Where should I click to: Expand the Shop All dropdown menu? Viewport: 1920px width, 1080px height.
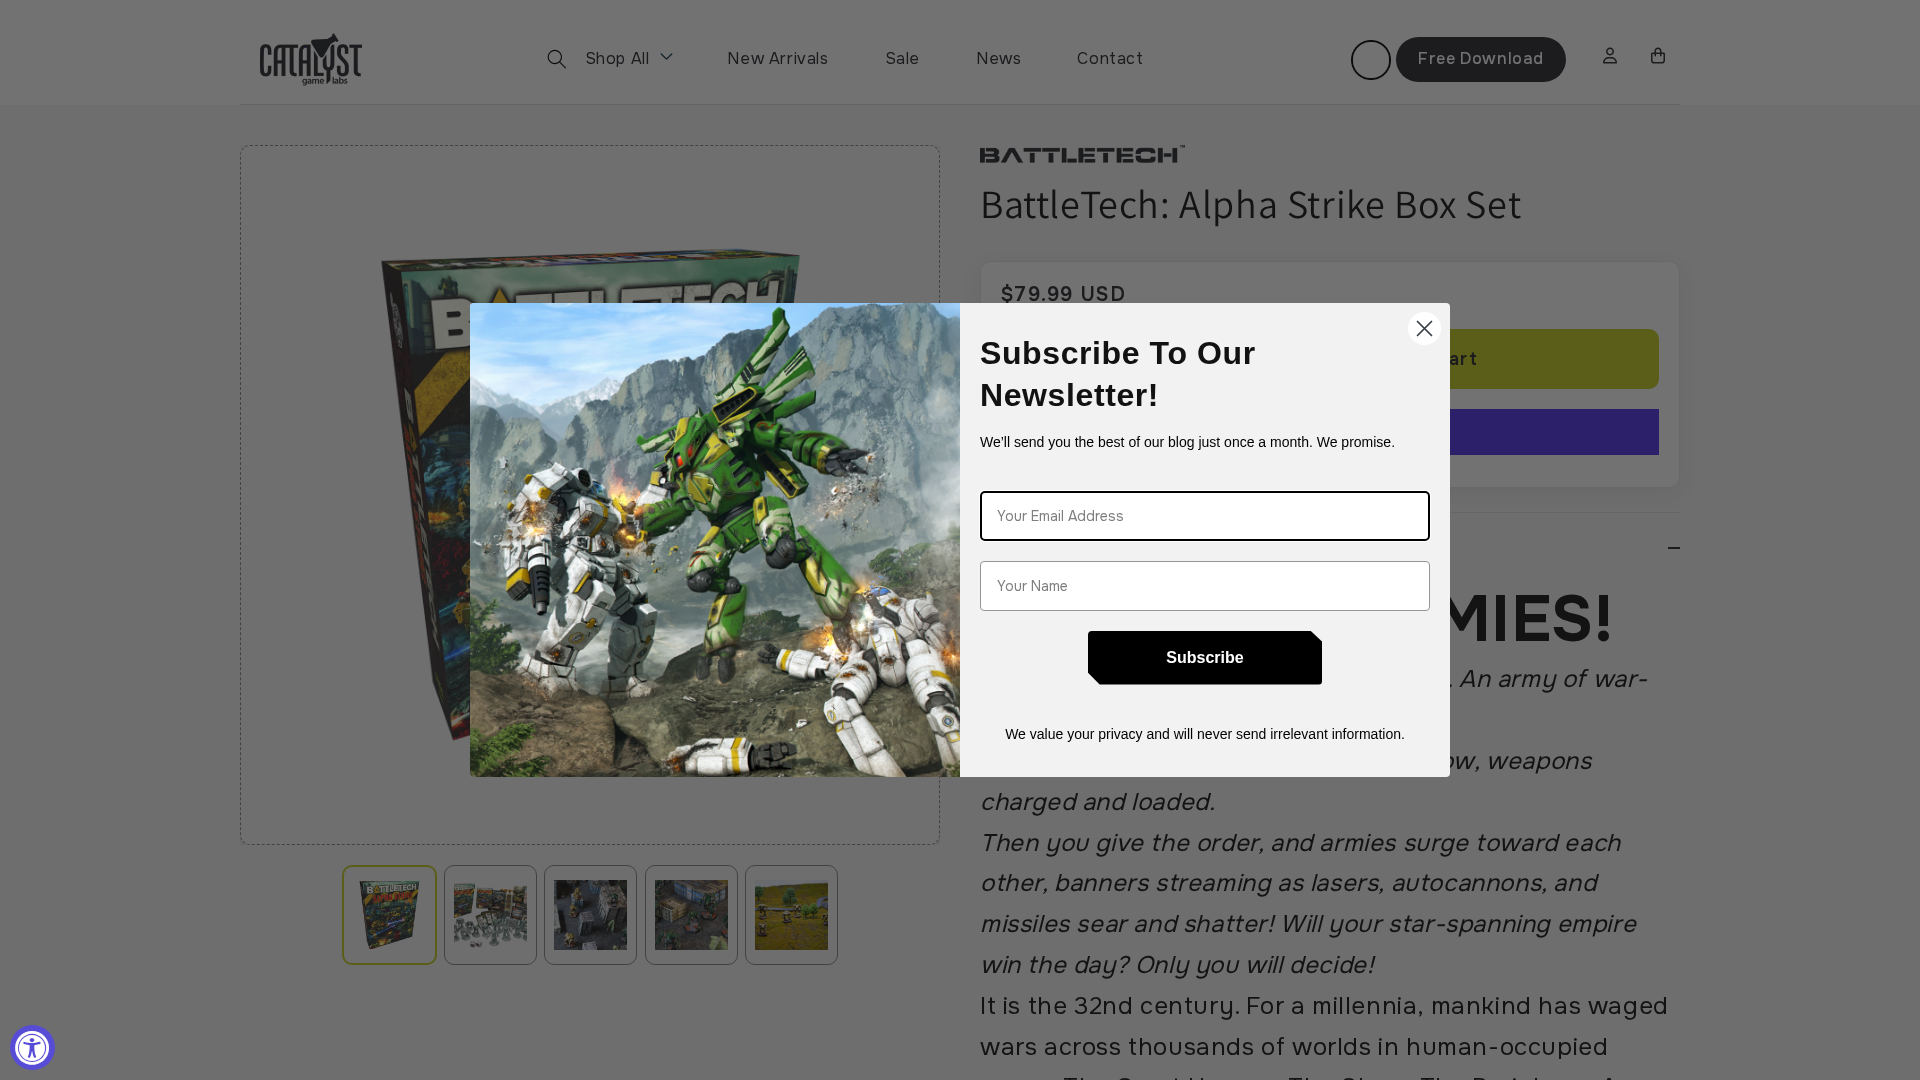628,58
